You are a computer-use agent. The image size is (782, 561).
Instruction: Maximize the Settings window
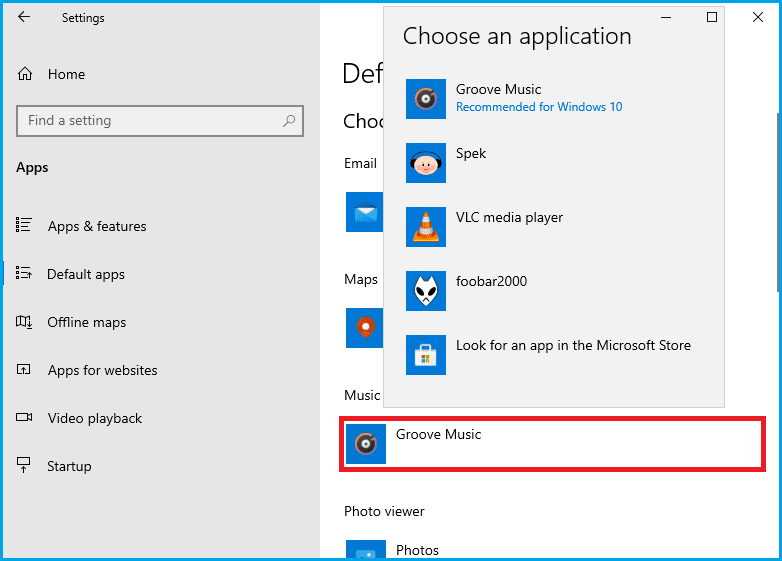712,17
